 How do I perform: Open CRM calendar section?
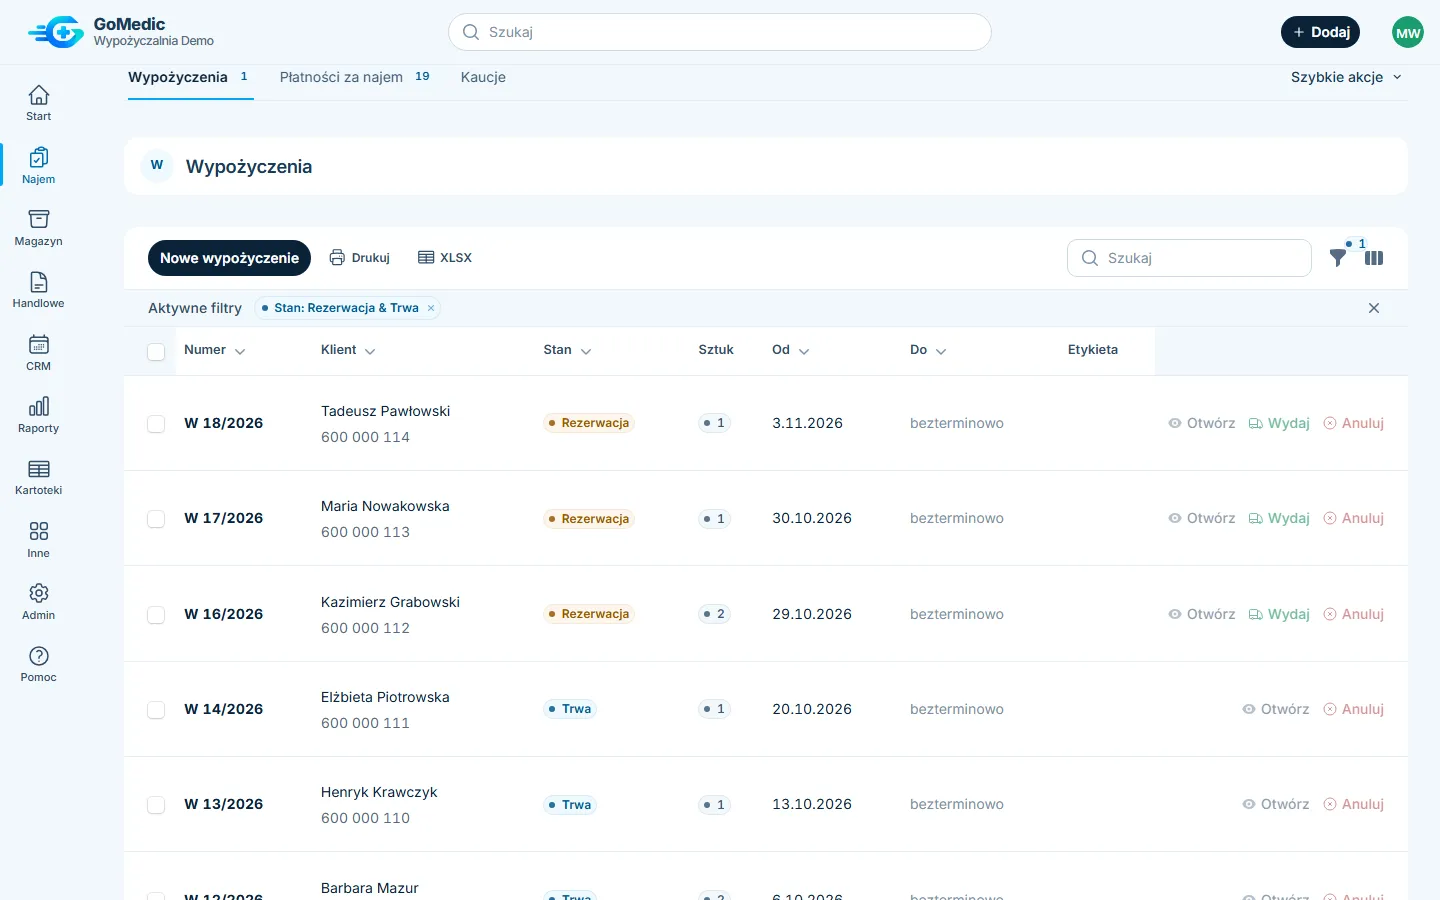pyautogui.click(x=38, y=353)
